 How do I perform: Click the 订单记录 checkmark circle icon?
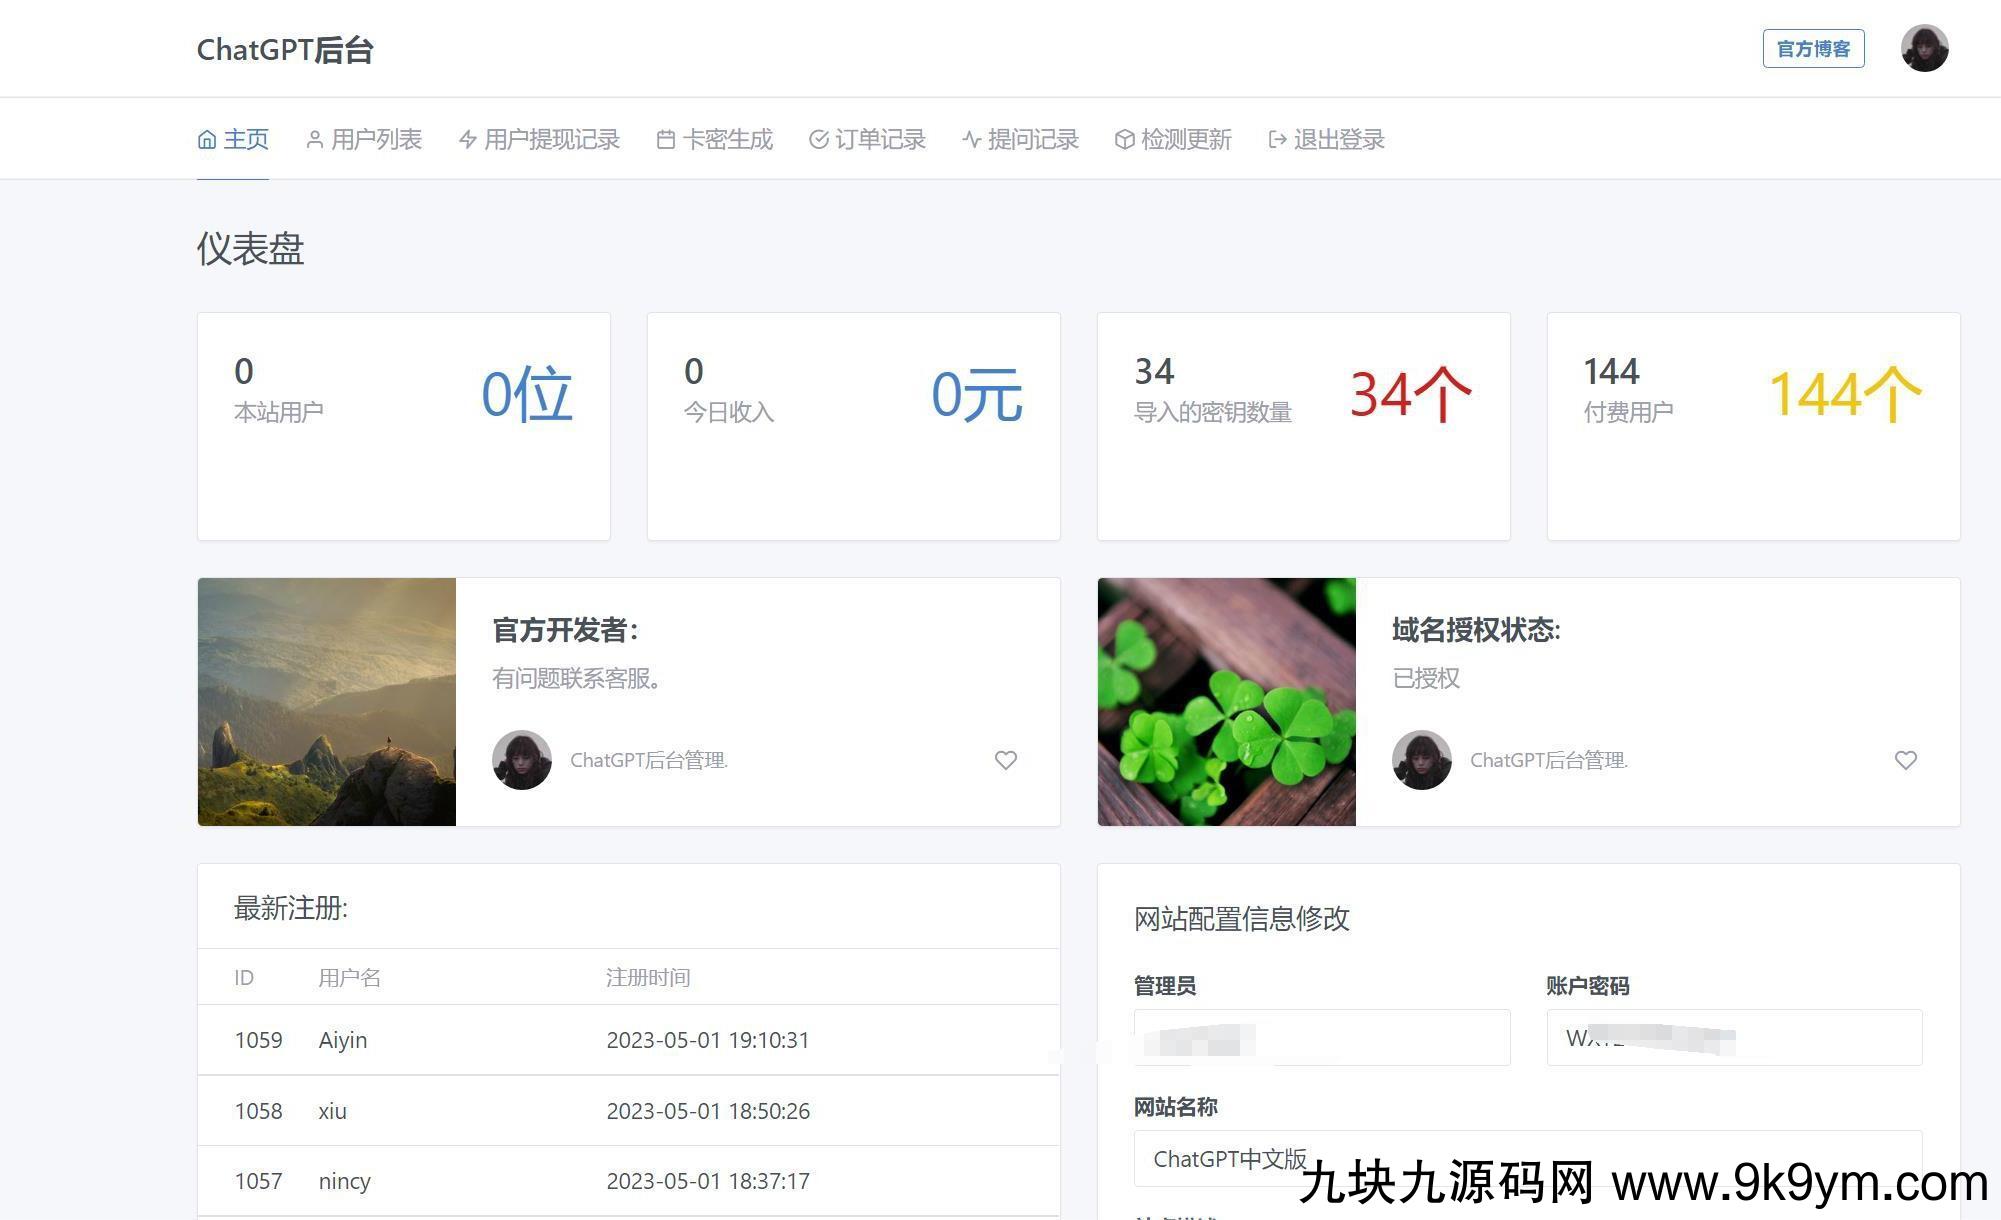(818, 140)
